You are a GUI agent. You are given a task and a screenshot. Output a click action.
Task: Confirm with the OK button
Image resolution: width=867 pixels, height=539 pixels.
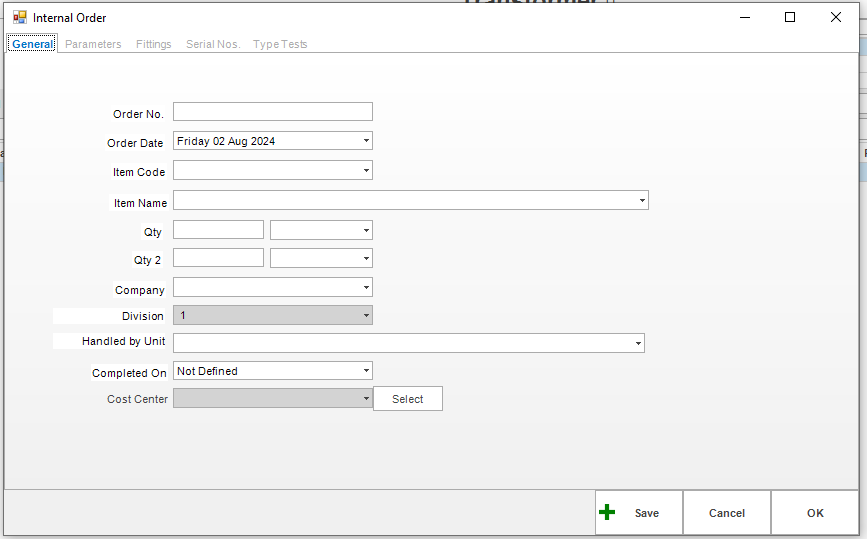[x=815, y=513]
